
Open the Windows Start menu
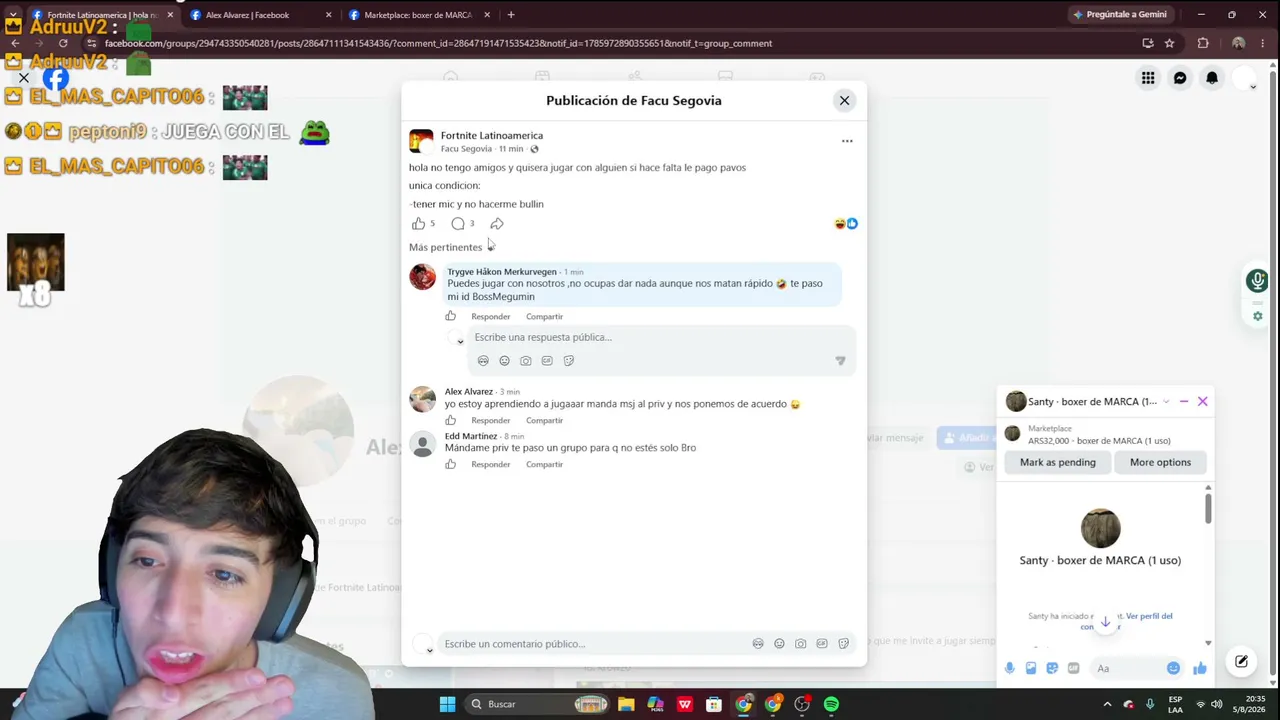447,704
